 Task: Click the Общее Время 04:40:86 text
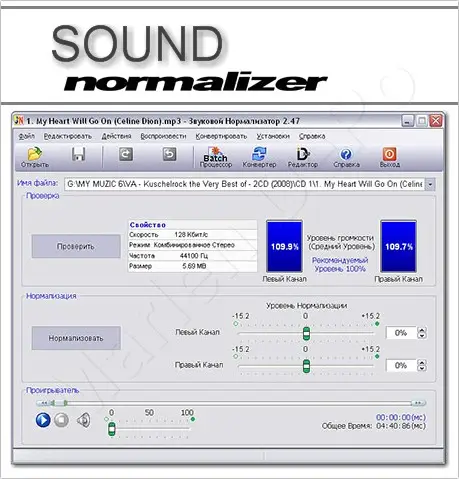pyautogui.click(x=374, y=426)
